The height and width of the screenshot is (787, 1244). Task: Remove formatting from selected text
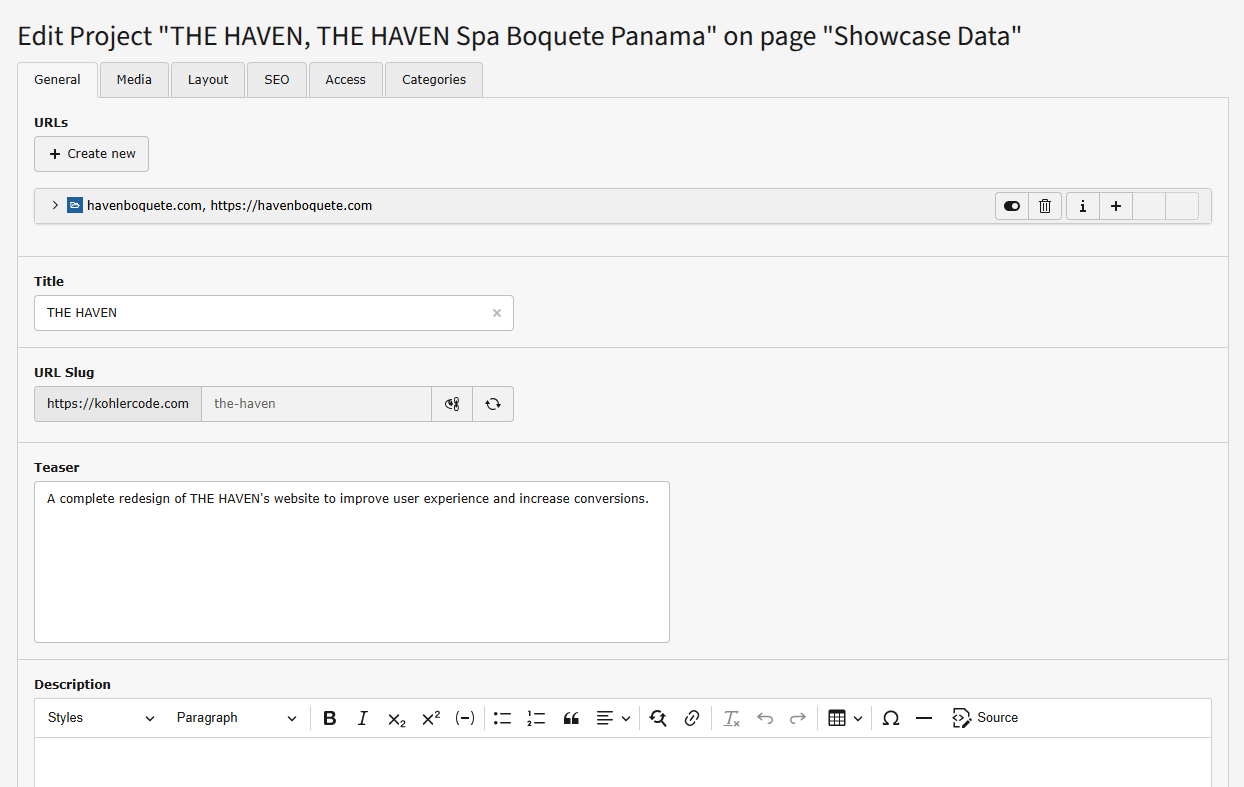731,718
